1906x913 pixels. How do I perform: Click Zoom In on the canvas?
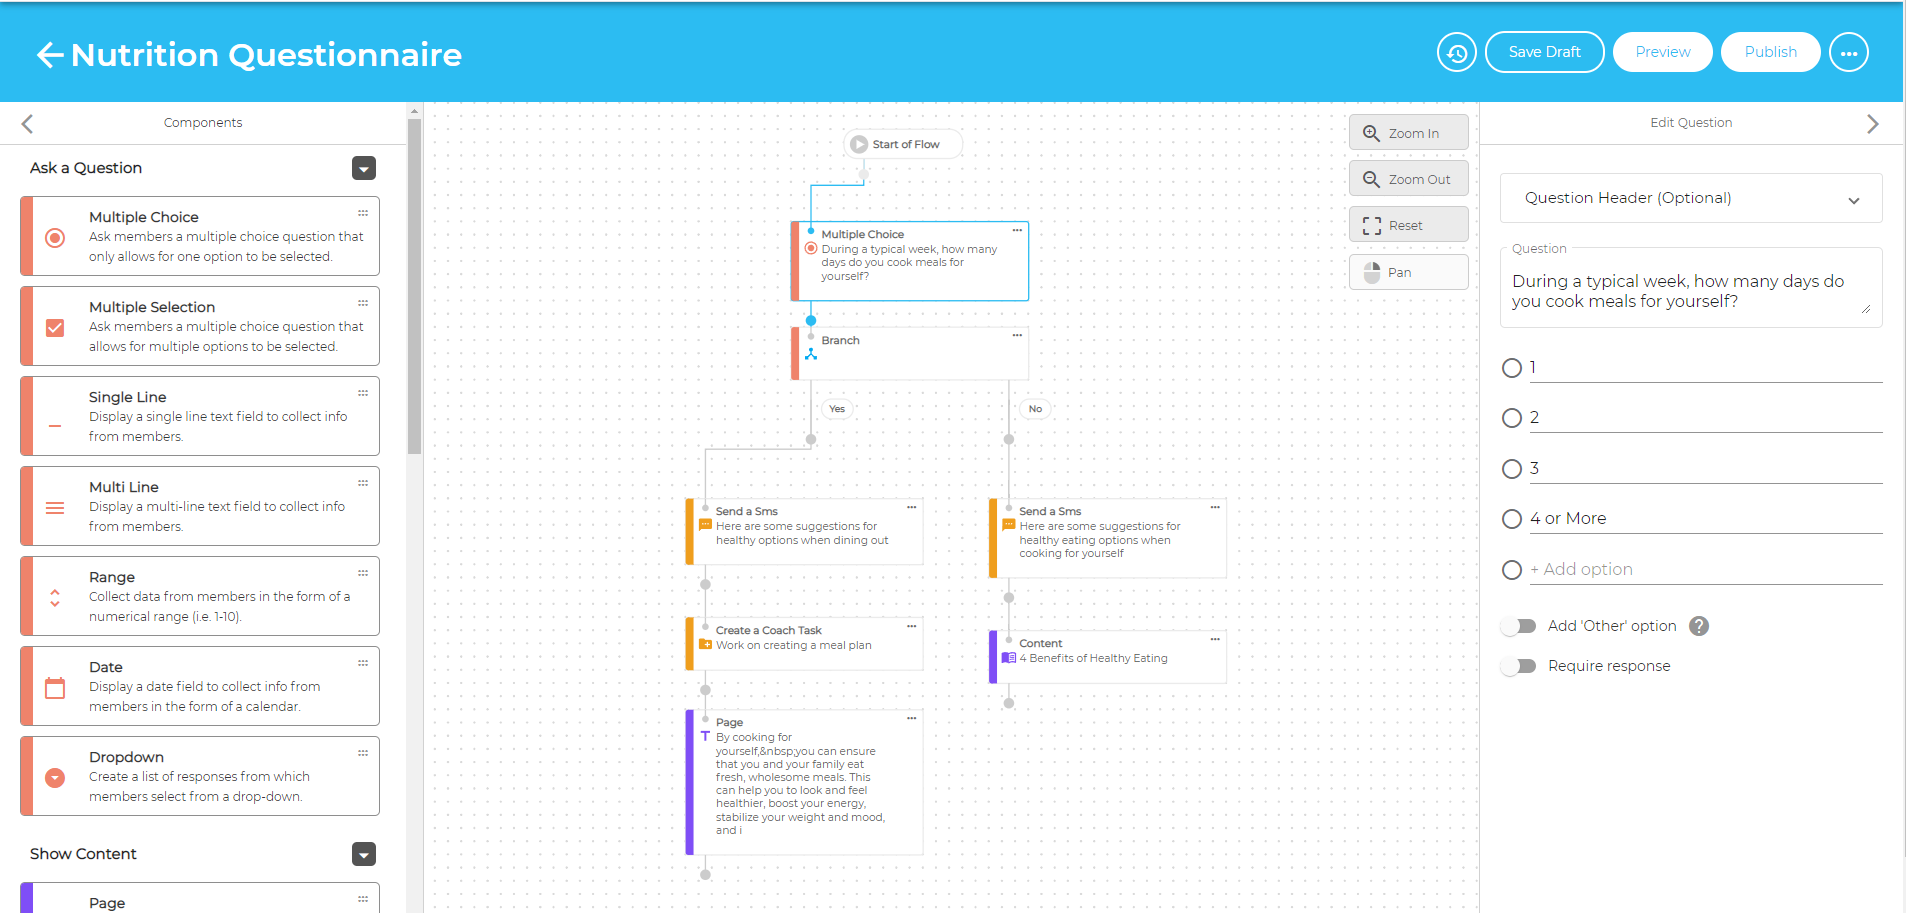1409,133
